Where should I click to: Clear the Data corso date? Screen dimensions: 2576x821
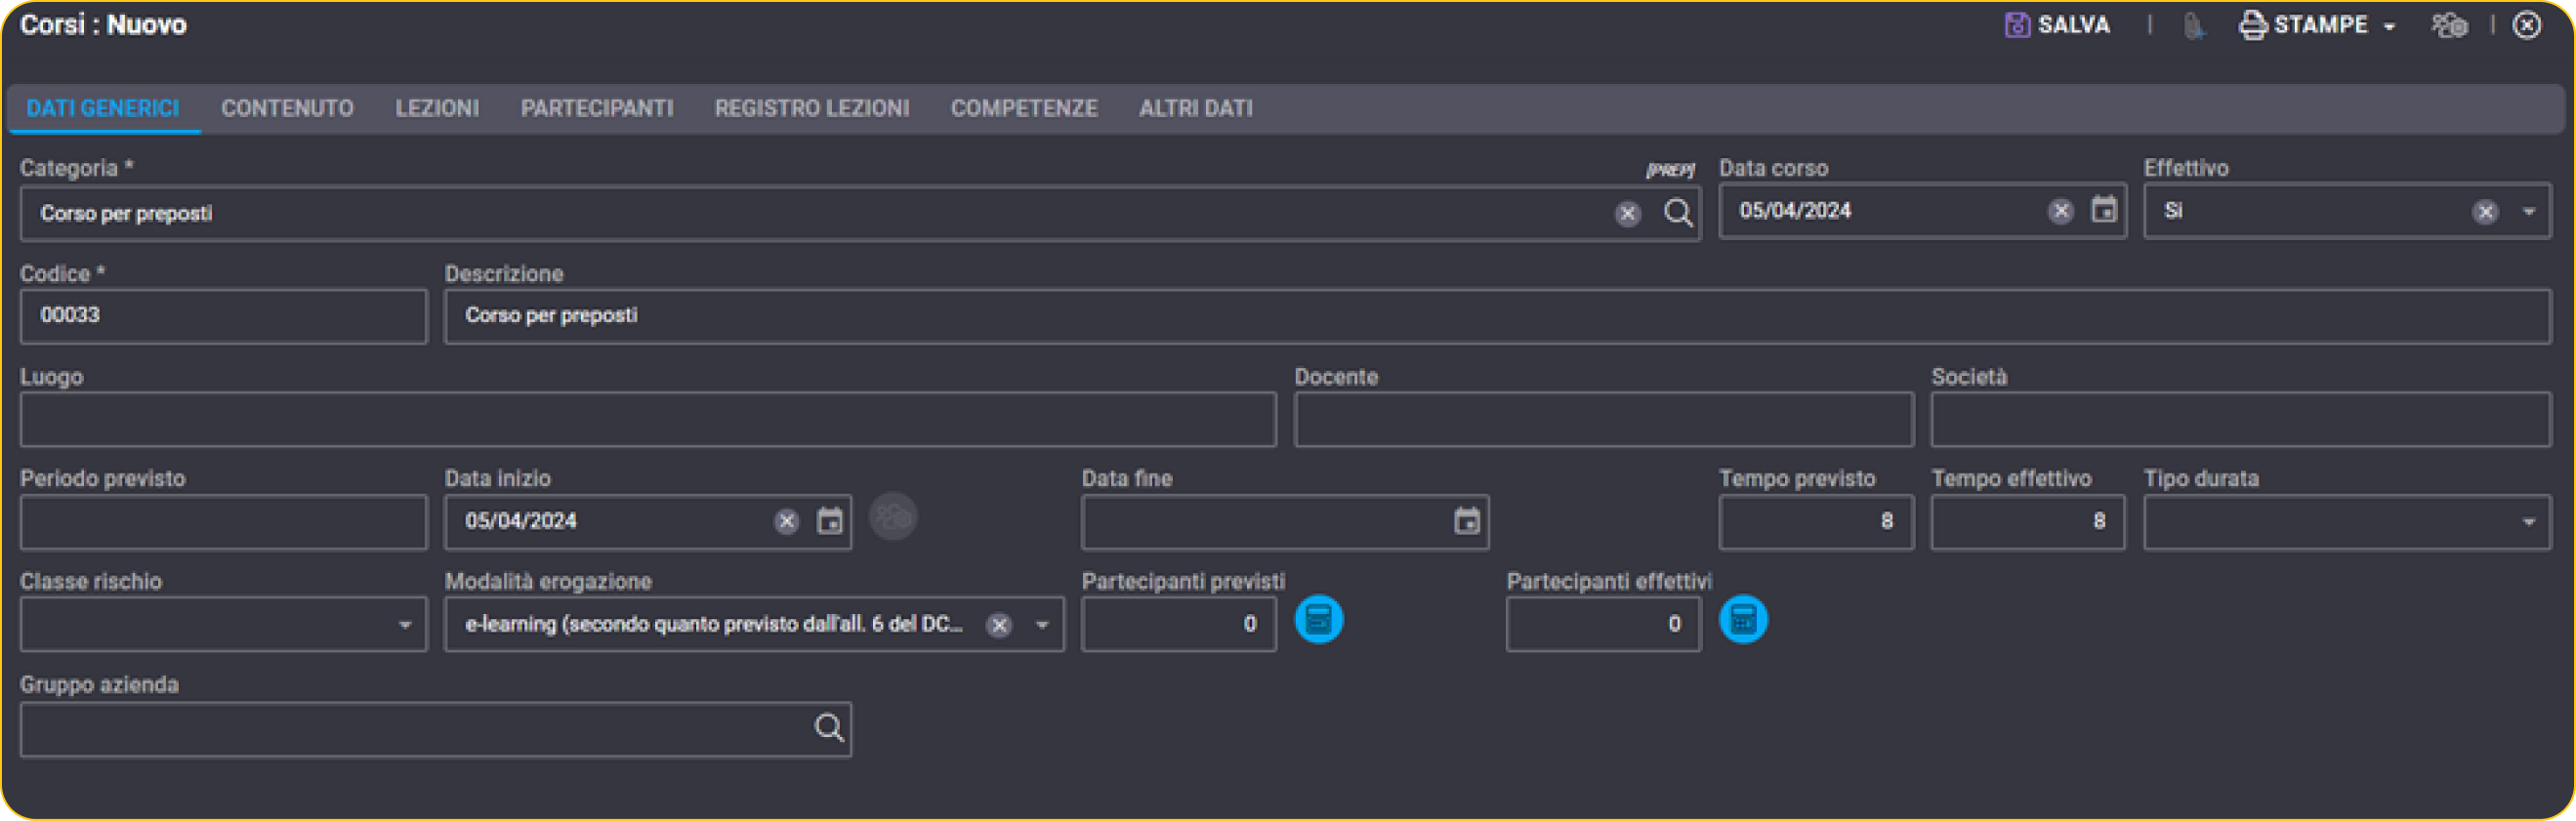[2060, 211]
